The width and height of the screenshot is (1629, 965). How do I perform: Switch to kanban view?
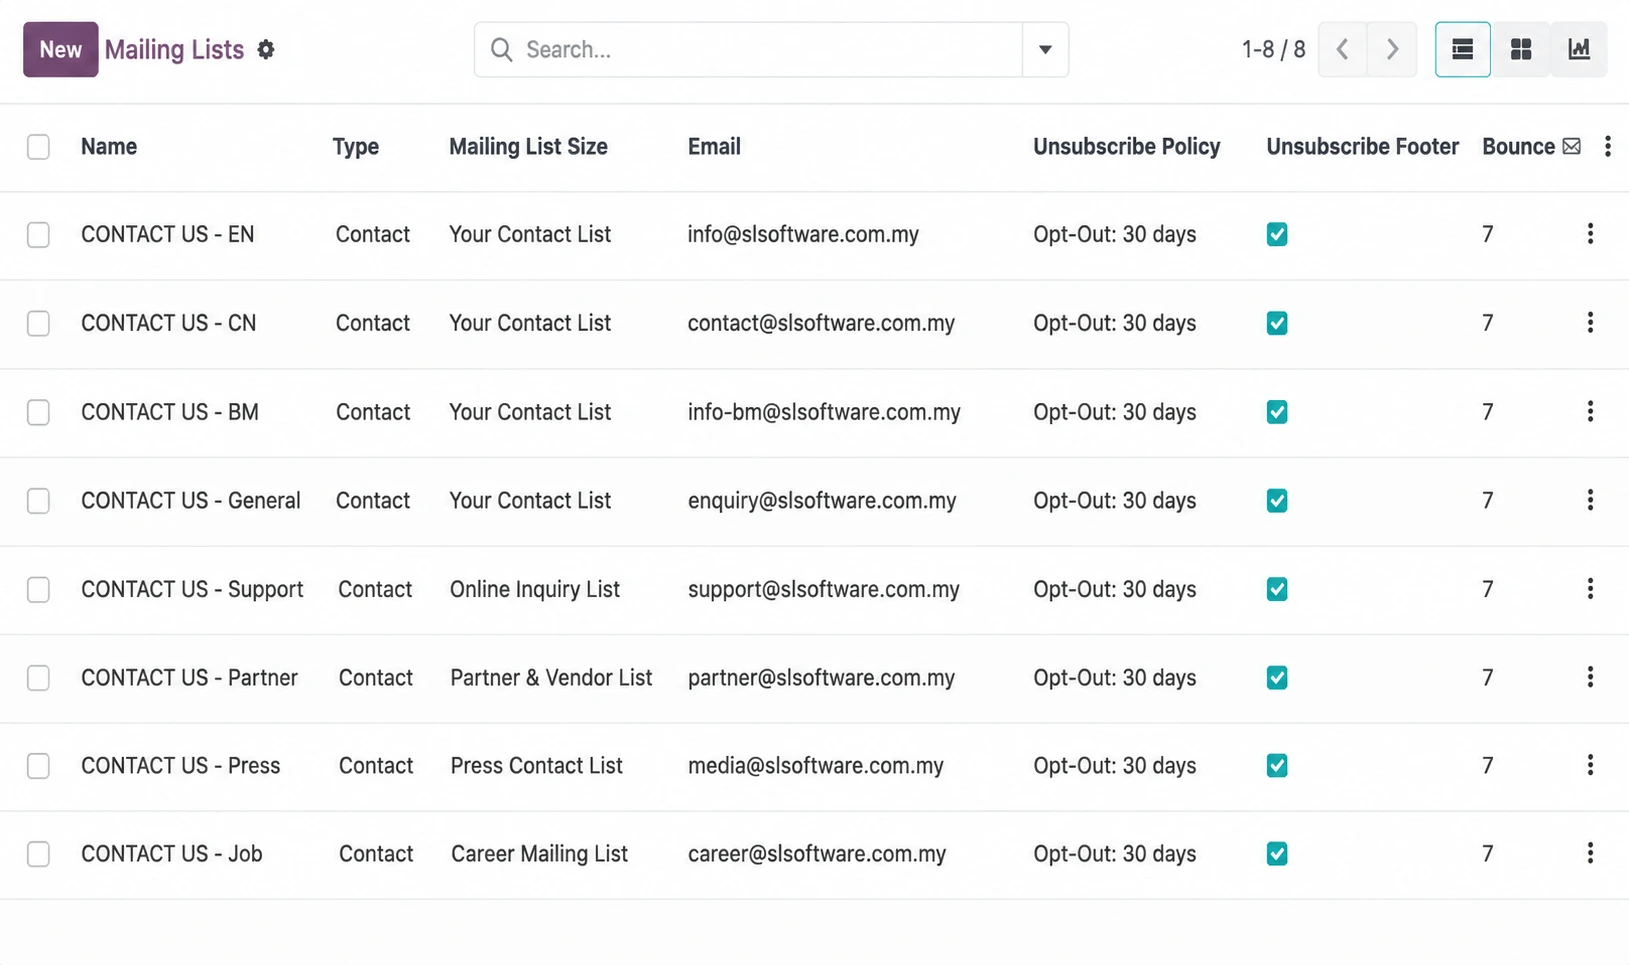point(1521,49)
